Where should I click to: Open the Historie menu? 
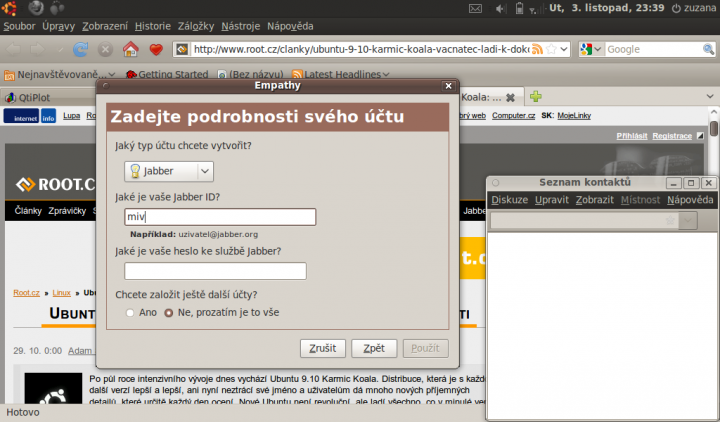pyautogui.click(x=153, y=26)
